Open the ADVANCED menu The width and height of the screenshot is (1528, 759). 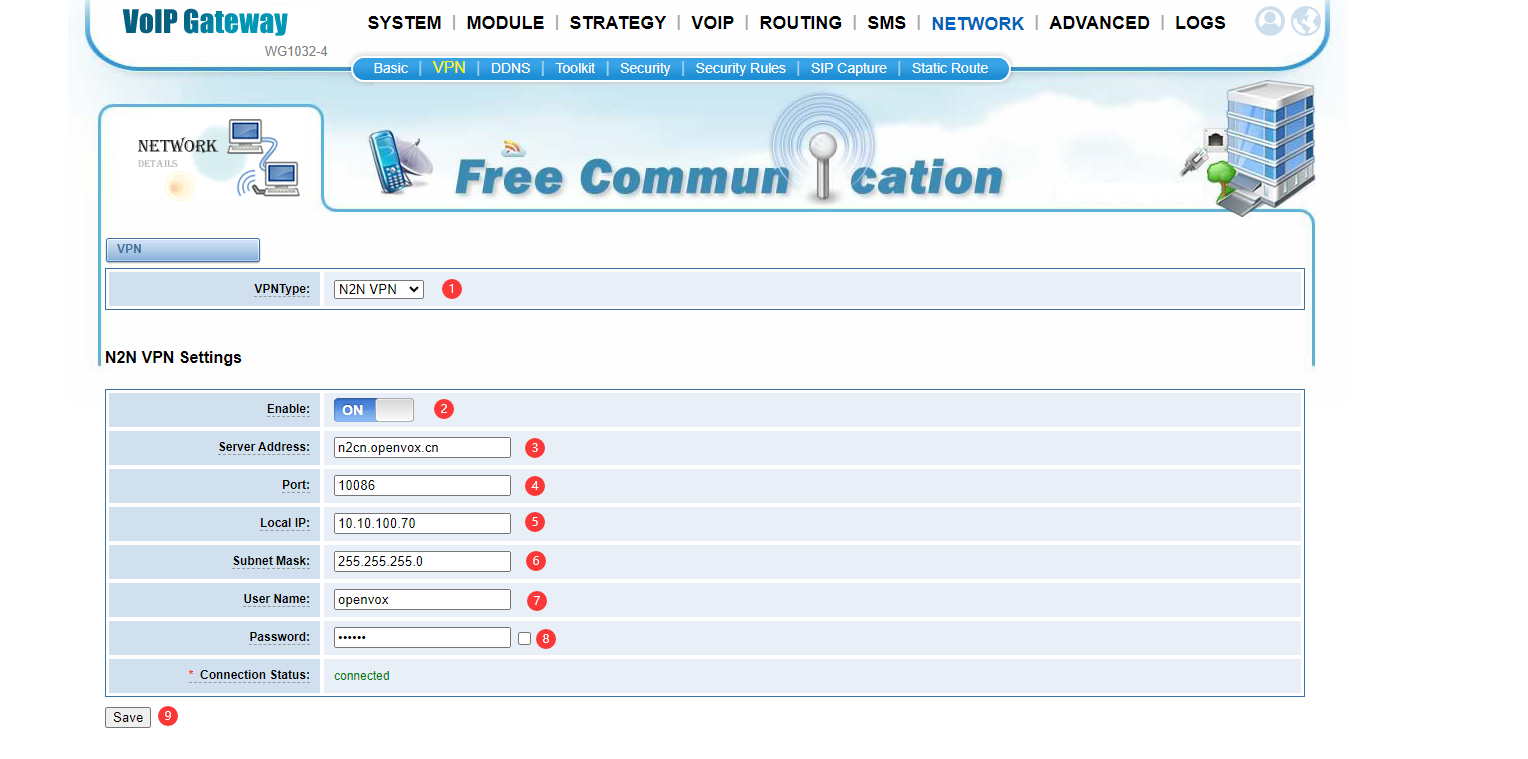point(1100,22)
